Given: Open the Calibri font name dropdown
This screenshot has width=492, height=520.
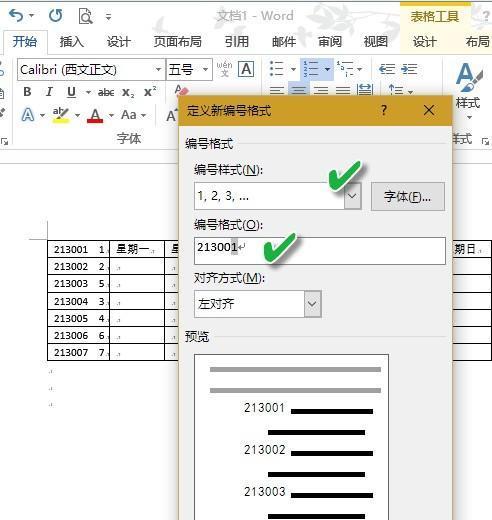Looking at the screenshot, I should point(158,69).
